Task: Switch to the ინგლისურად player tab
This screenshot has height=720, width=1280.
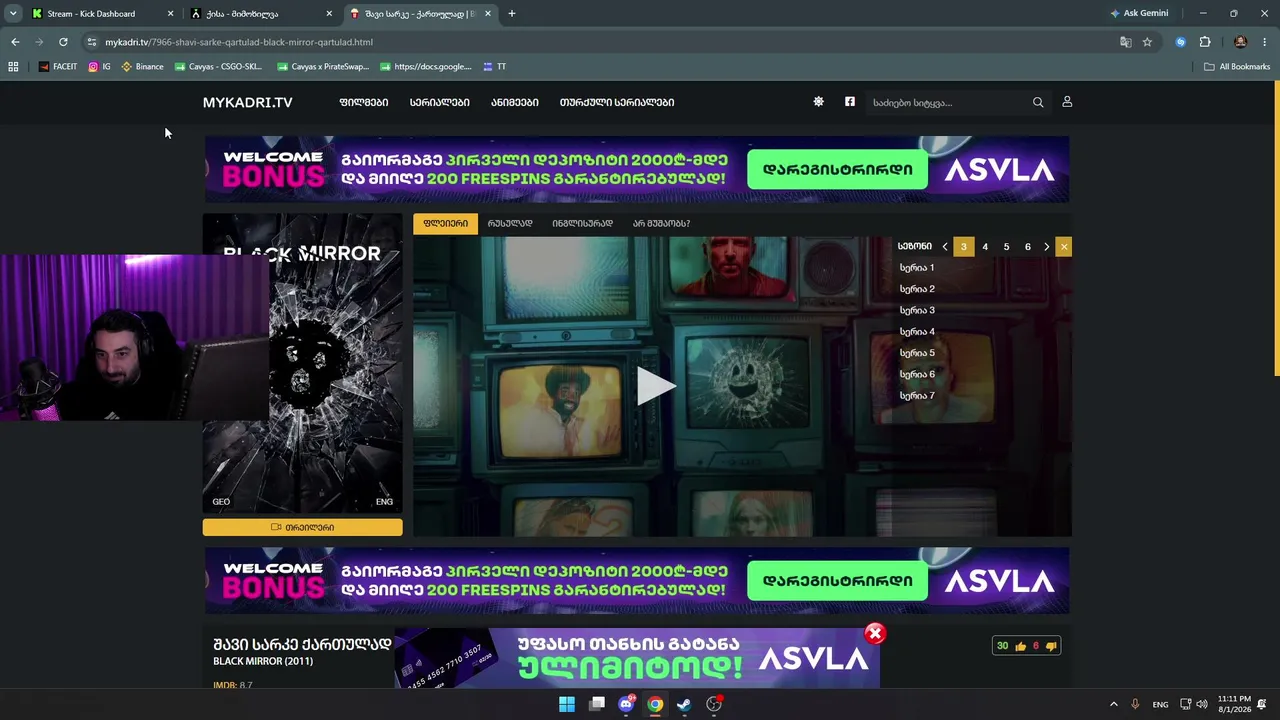Action: pos(582,224)
